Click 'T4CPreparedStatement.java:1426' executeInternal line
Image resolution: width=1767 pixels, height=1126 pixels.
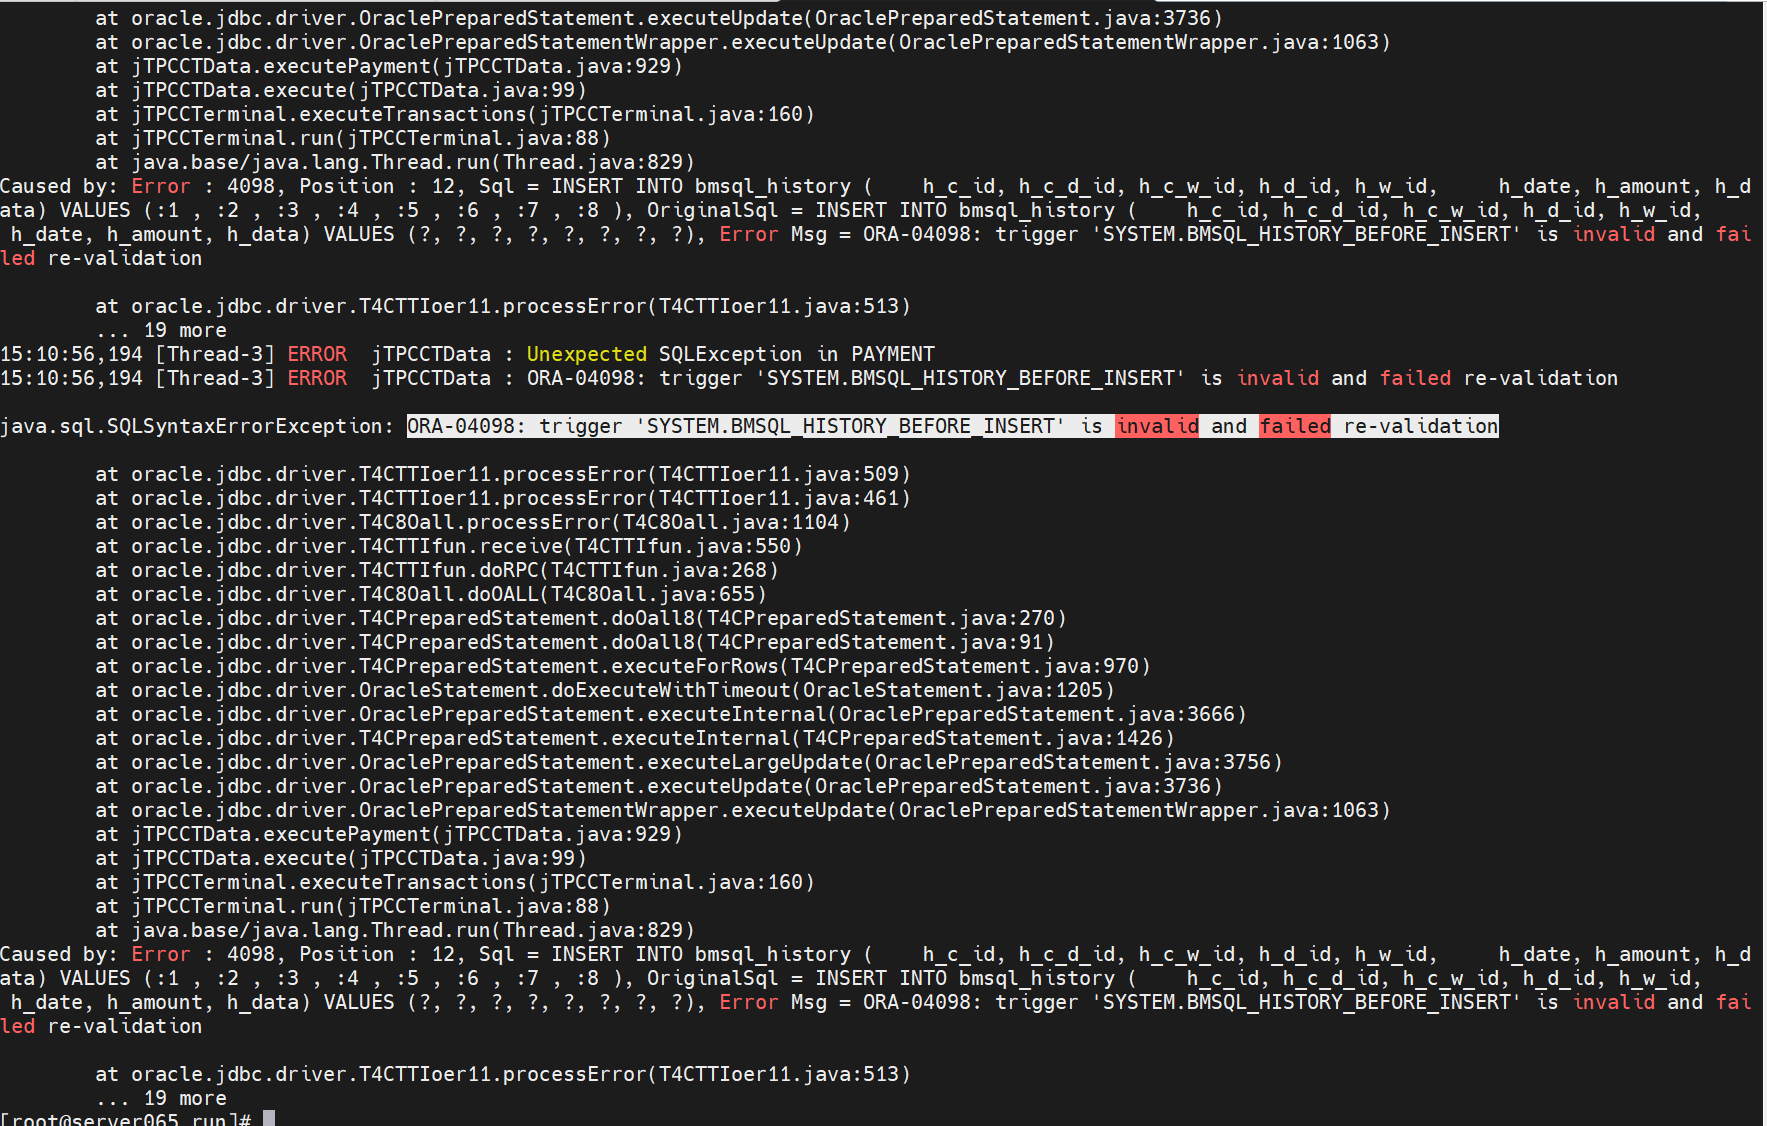[x=635, y=738]
